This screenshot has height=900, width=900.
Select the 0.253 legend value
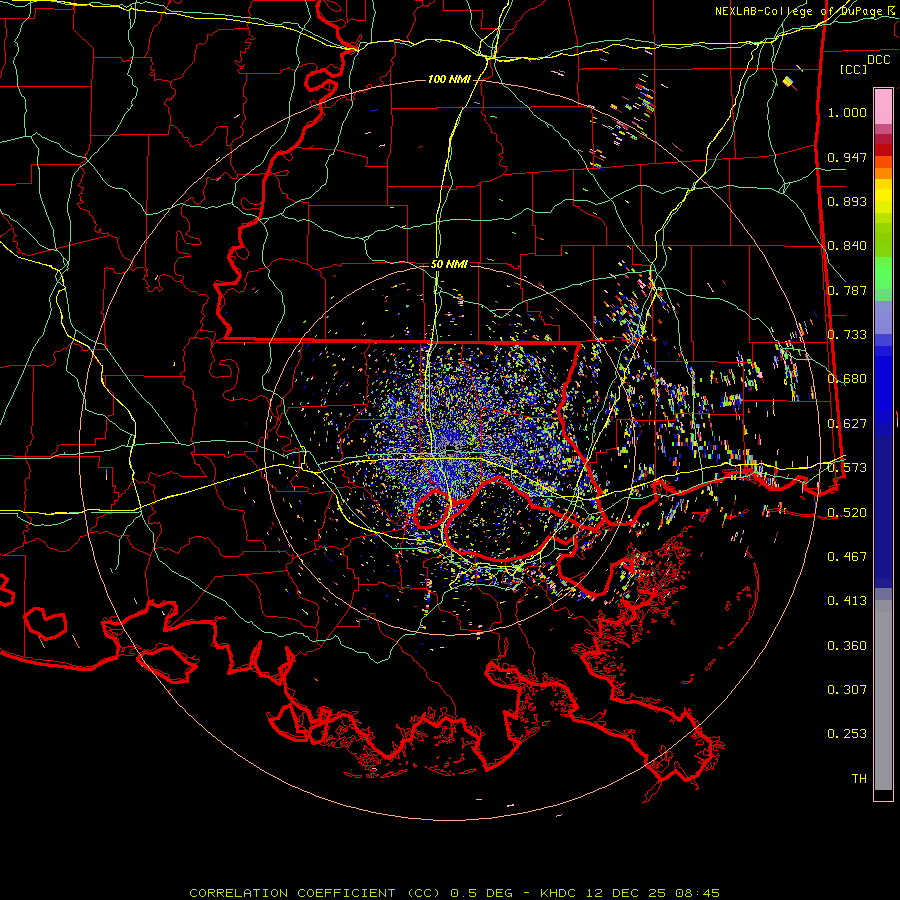pos(847,734)
